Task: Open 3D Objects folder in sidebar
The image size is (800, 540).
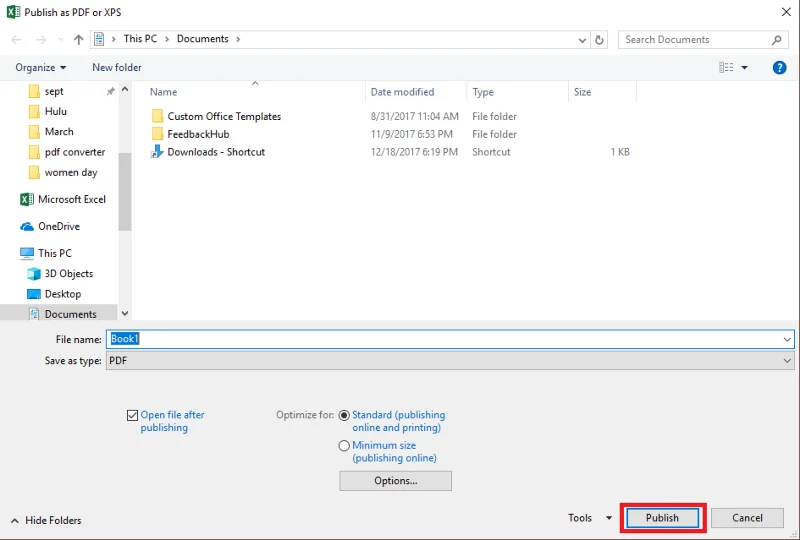Action: tap(68, 273)
